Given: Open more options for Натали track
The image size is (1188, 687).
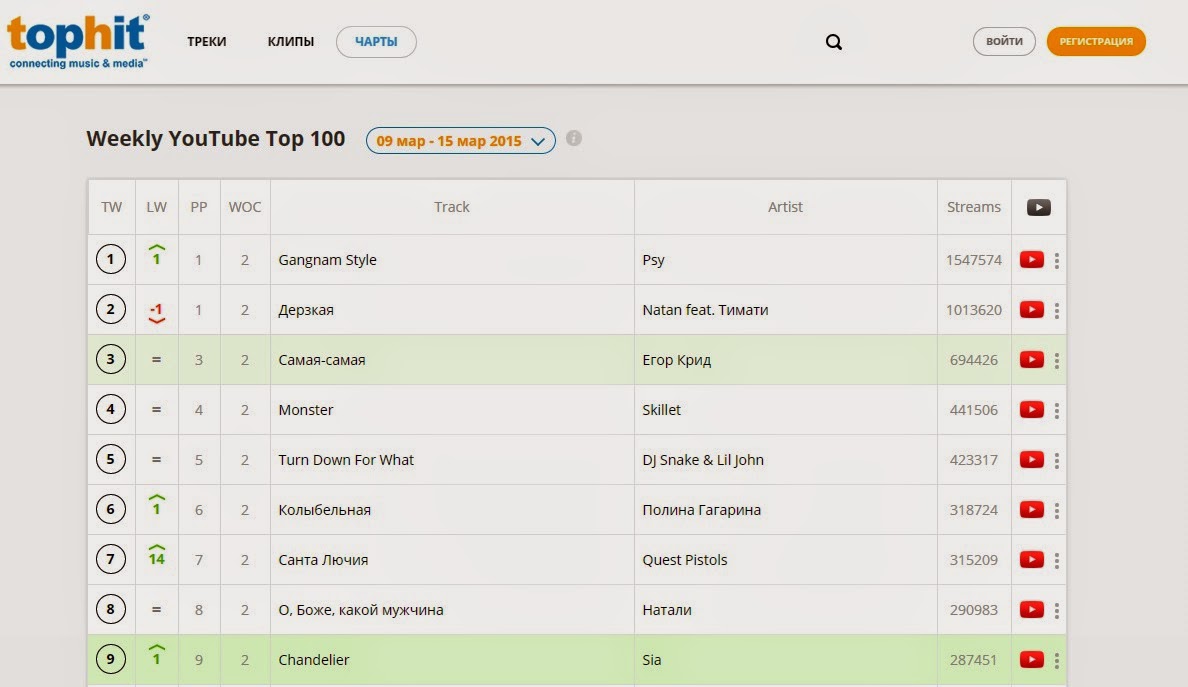Looking at the screenshot, I should coord(1056,610).
